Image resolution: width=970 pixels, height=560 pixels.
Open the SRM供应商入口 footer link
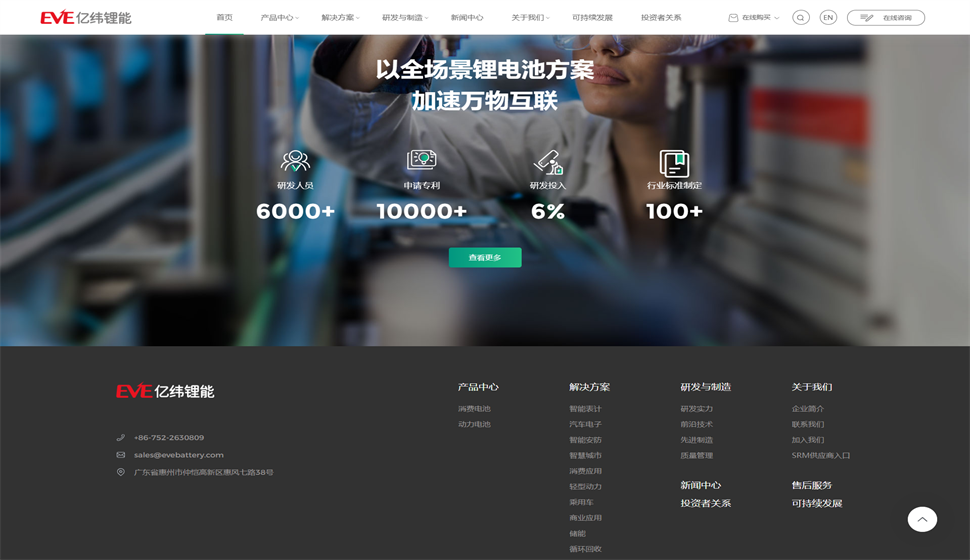[820, 455]
